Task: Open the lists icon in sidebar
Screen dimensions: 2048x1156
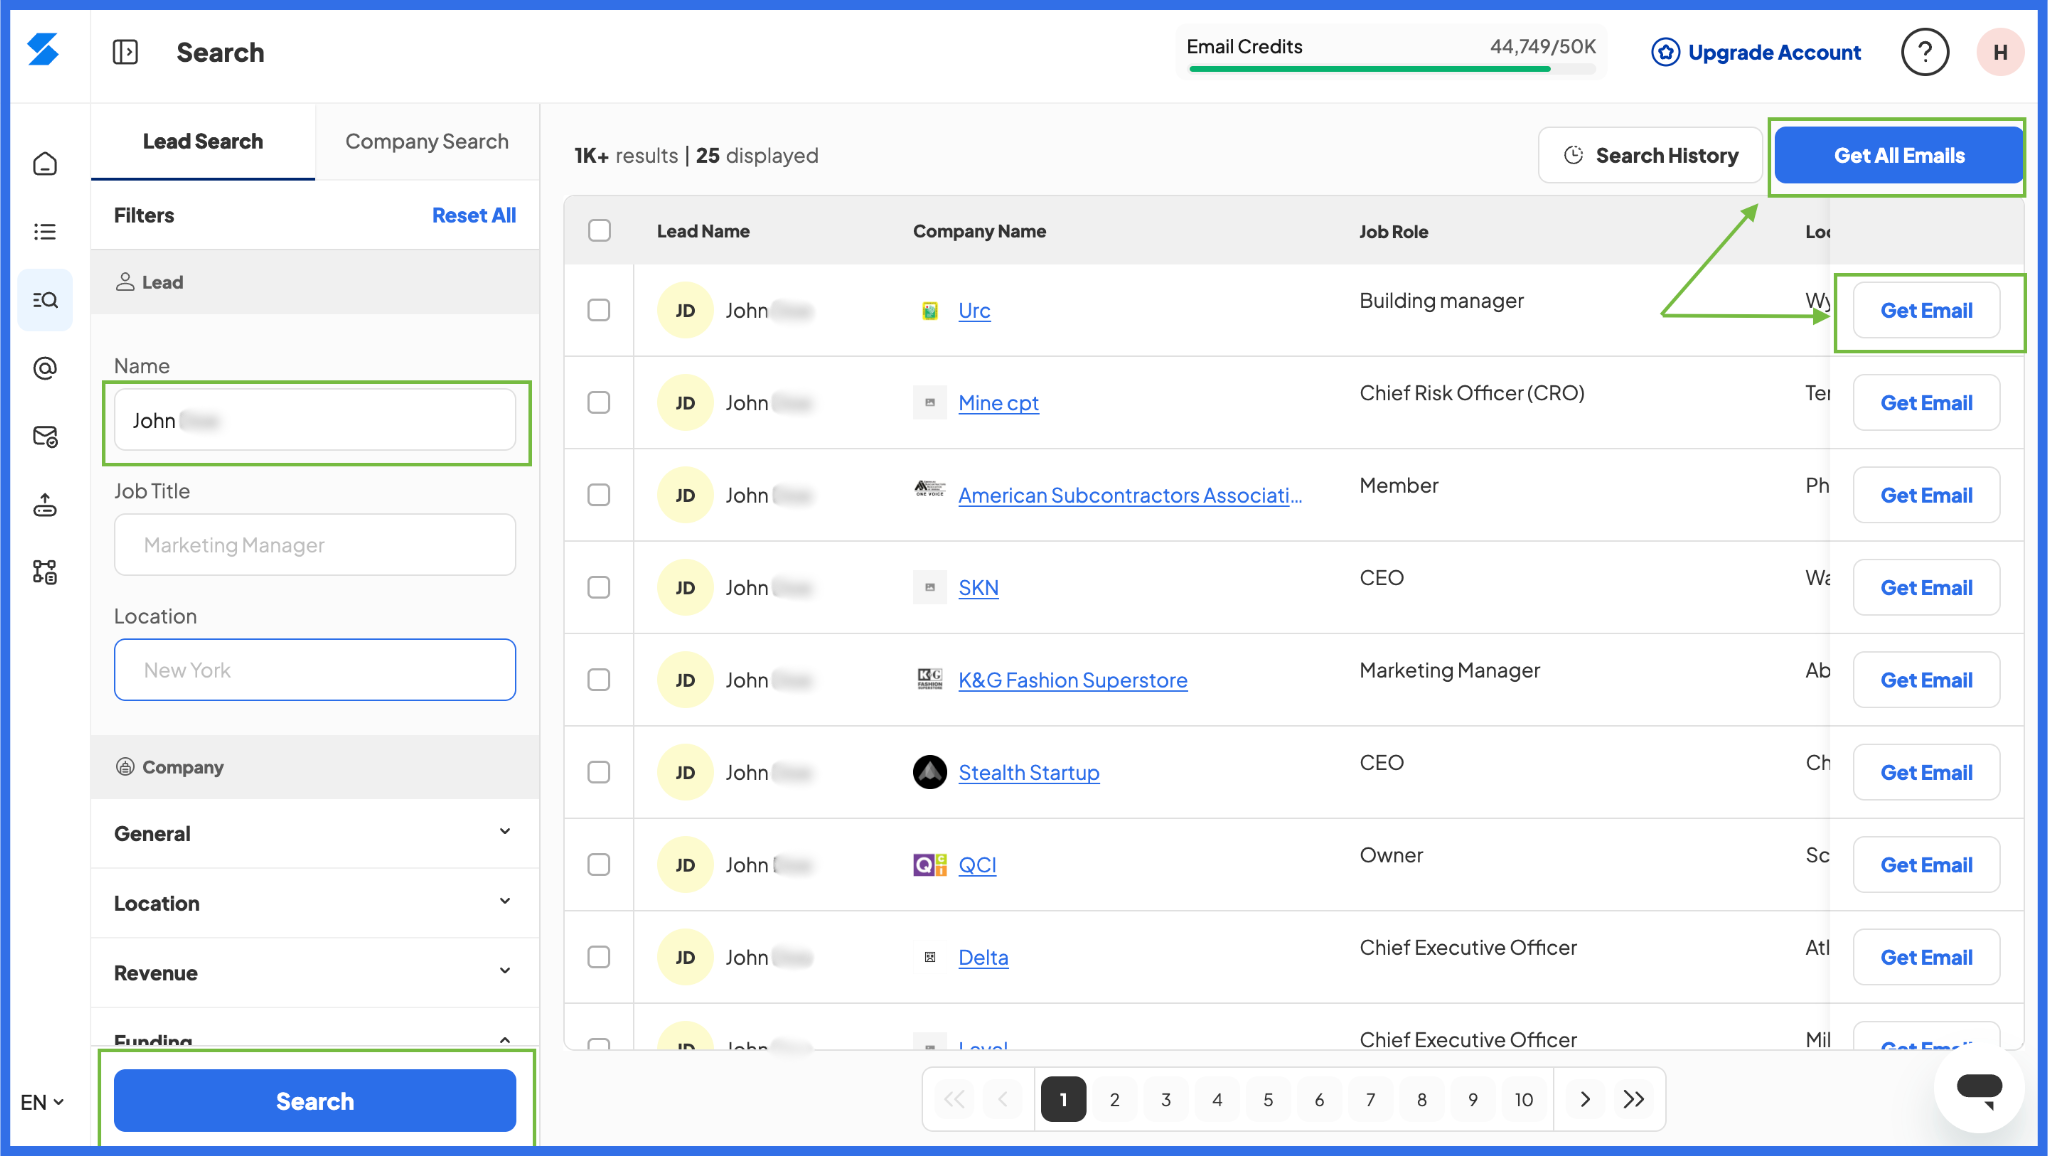Action: [x=45, y=232]
